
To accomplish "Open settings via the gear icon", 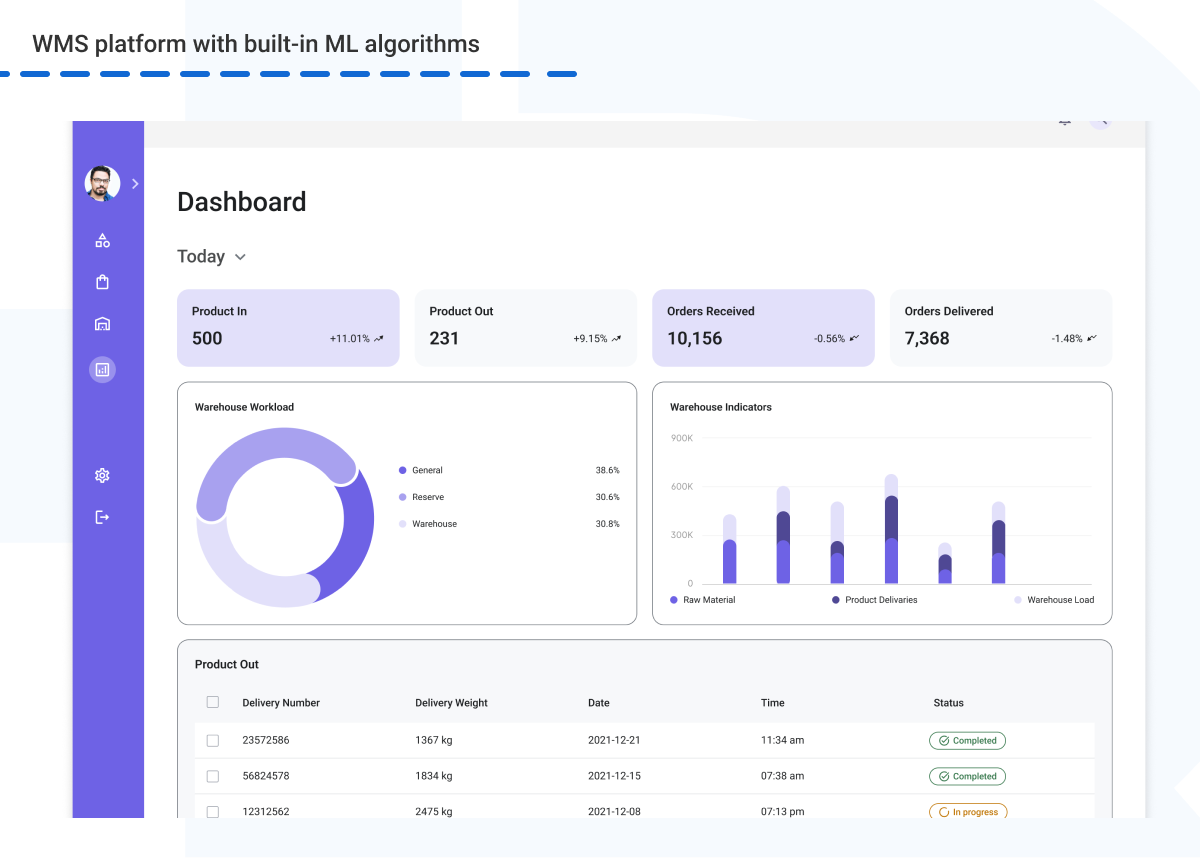I will [x=102, y=475].
